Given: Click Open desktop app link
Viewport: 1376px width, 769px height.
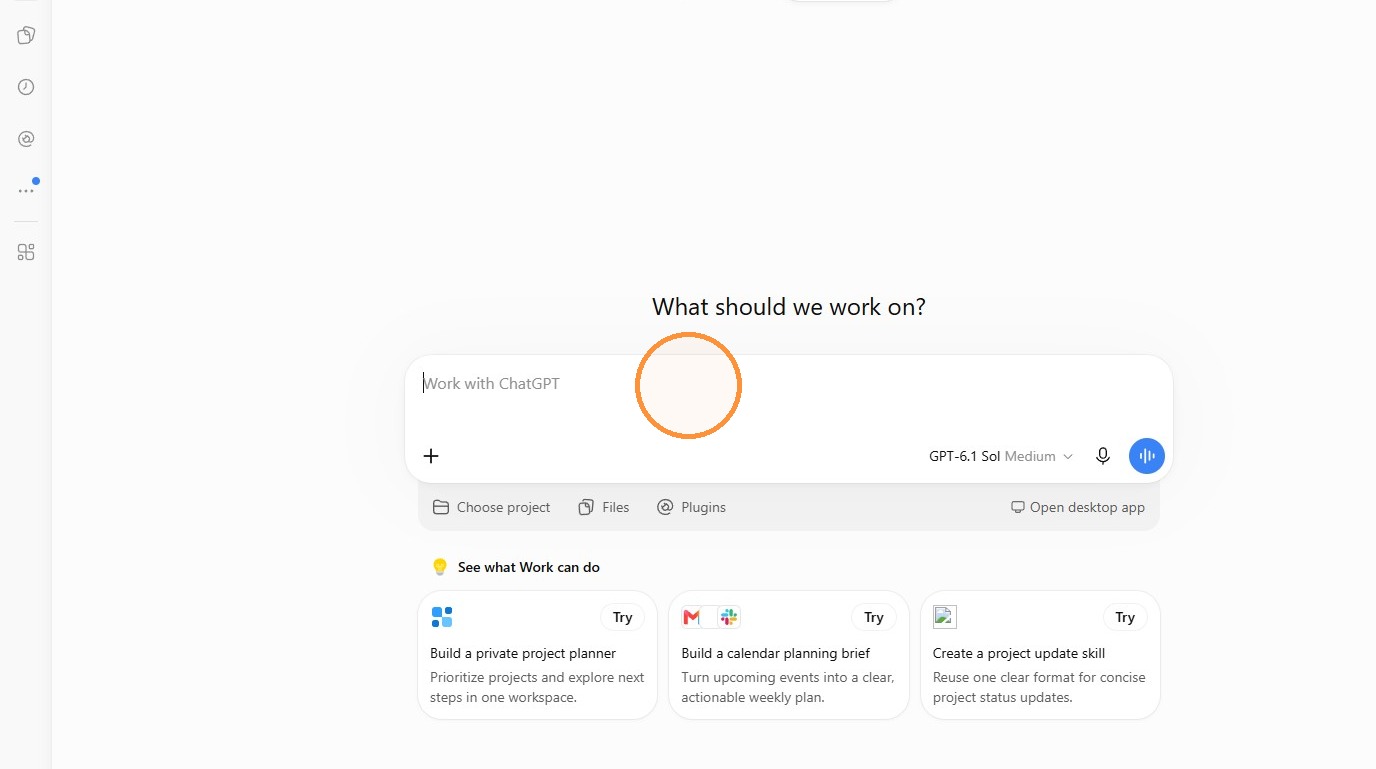Looking at the screenshot, I should (1078, 507).
